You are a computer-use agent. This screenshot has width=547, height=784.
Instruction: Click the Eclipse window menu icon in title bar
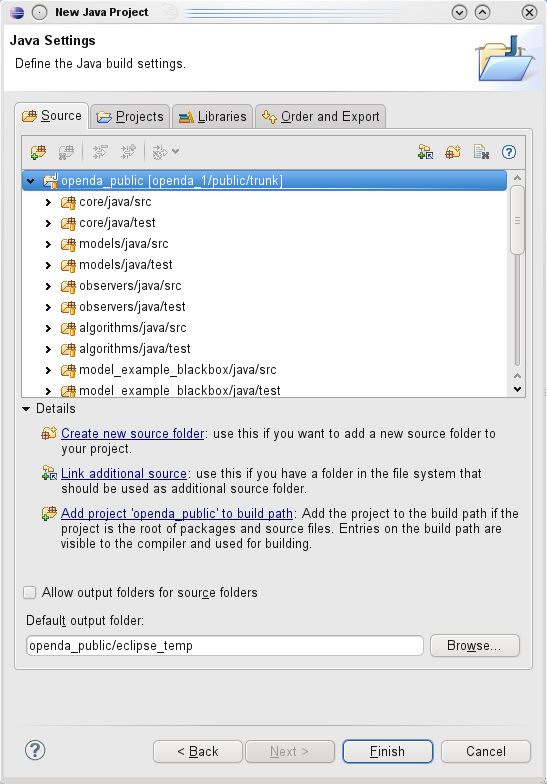point(17,12)
